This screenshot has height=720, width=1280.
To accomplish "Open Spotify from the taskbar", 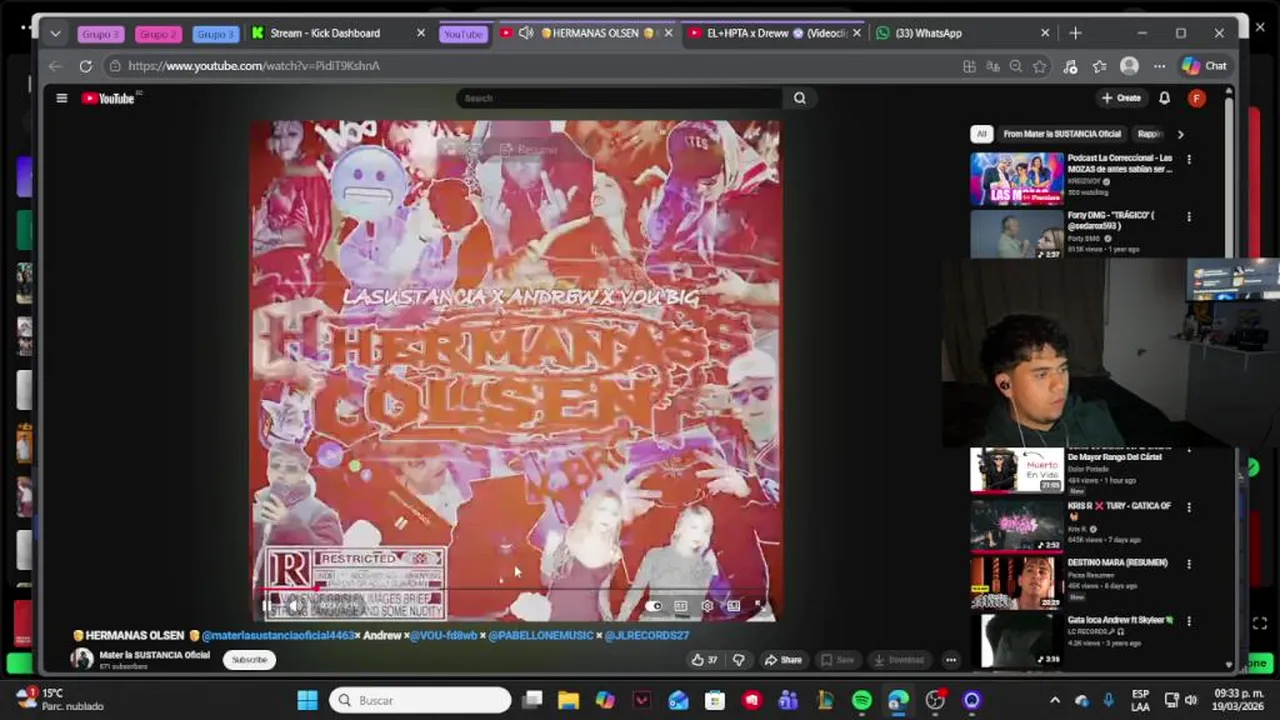I will click(862, 700).
